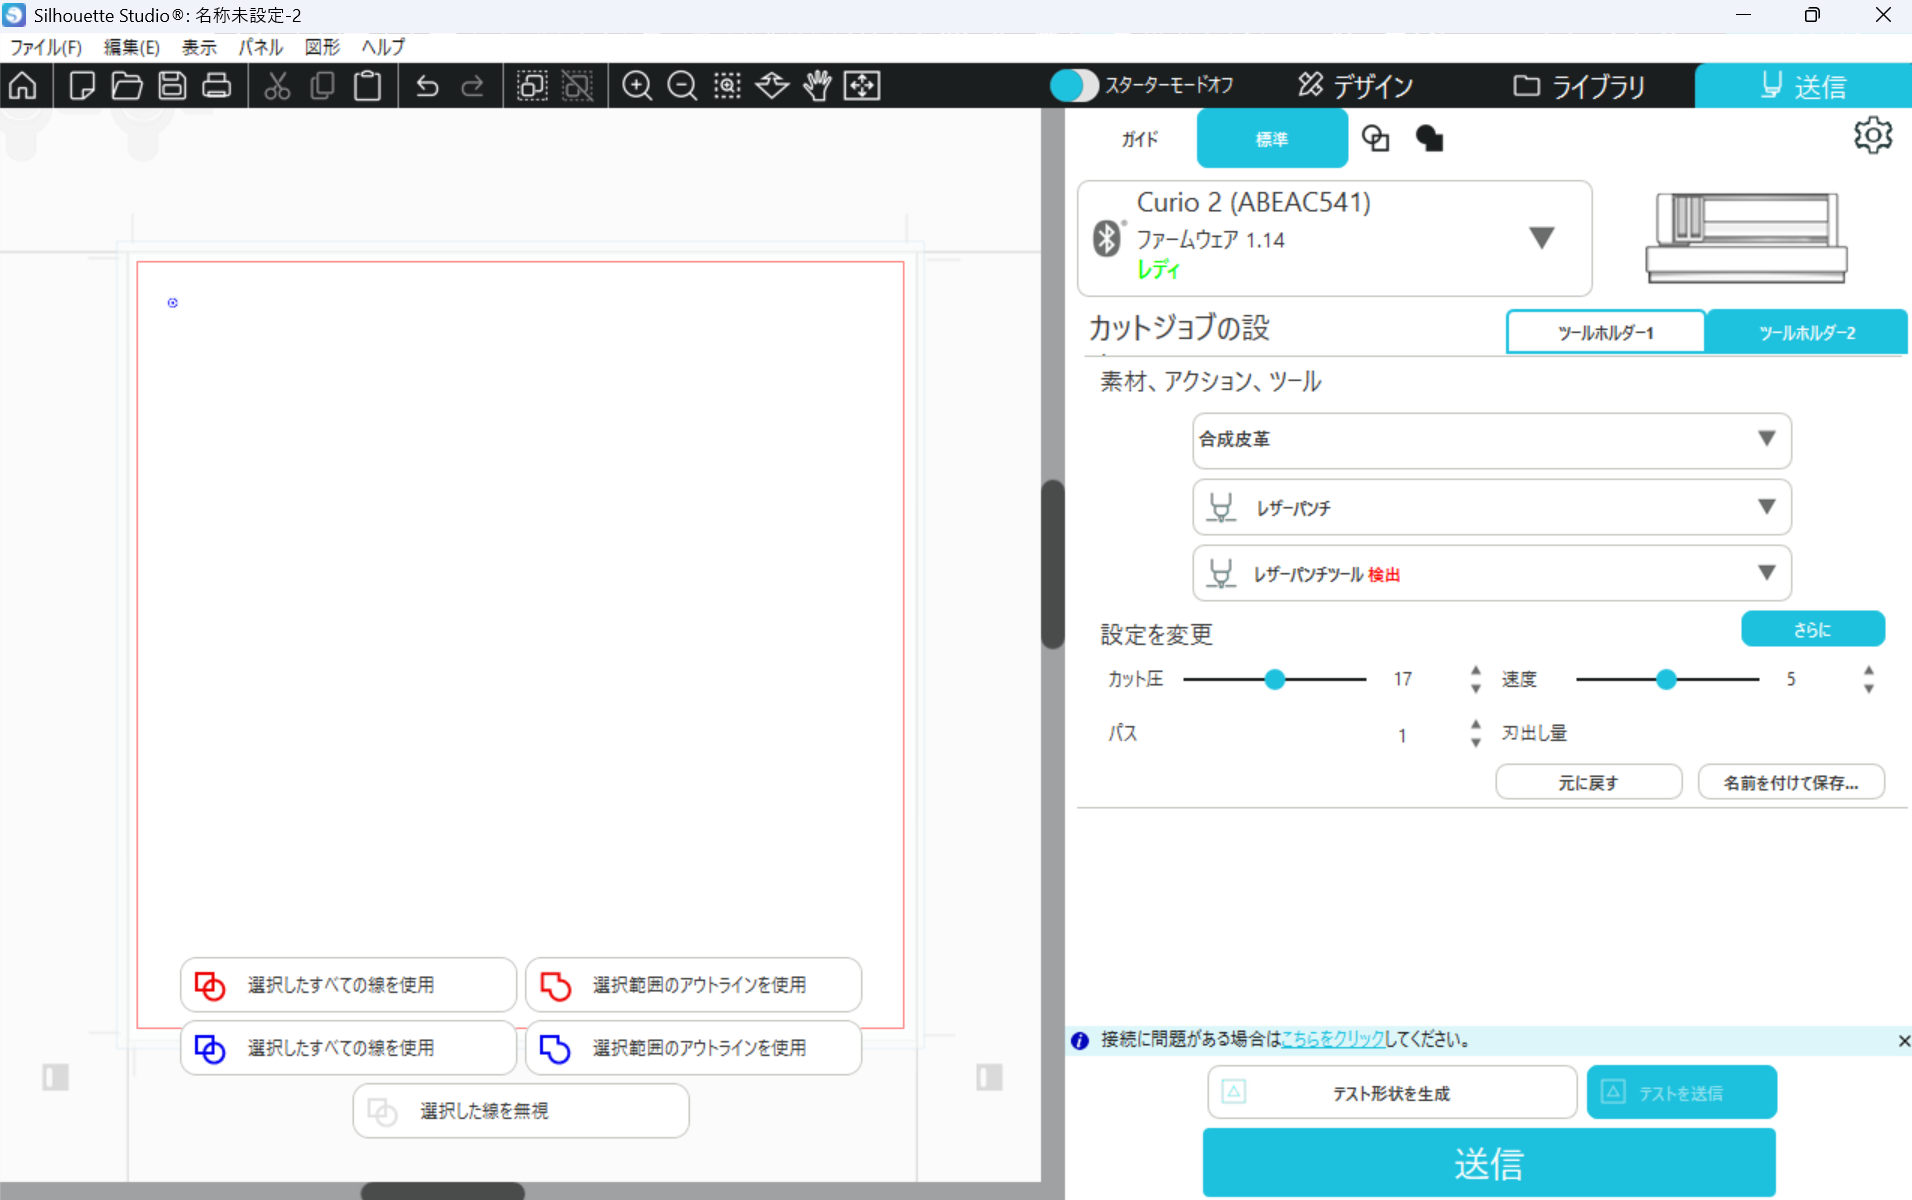Viewport: 1912px width, 1200px height.
Task: Select the pan hand tool
Action: pos(818,86)
